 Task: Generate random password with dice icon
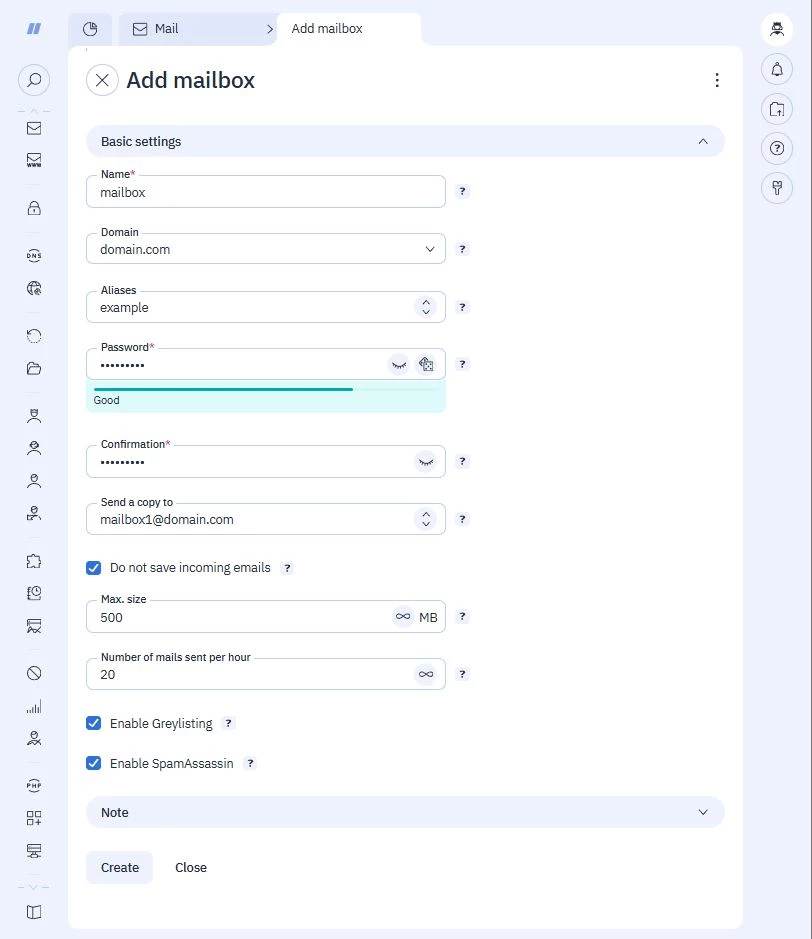(x=426, y=364)
